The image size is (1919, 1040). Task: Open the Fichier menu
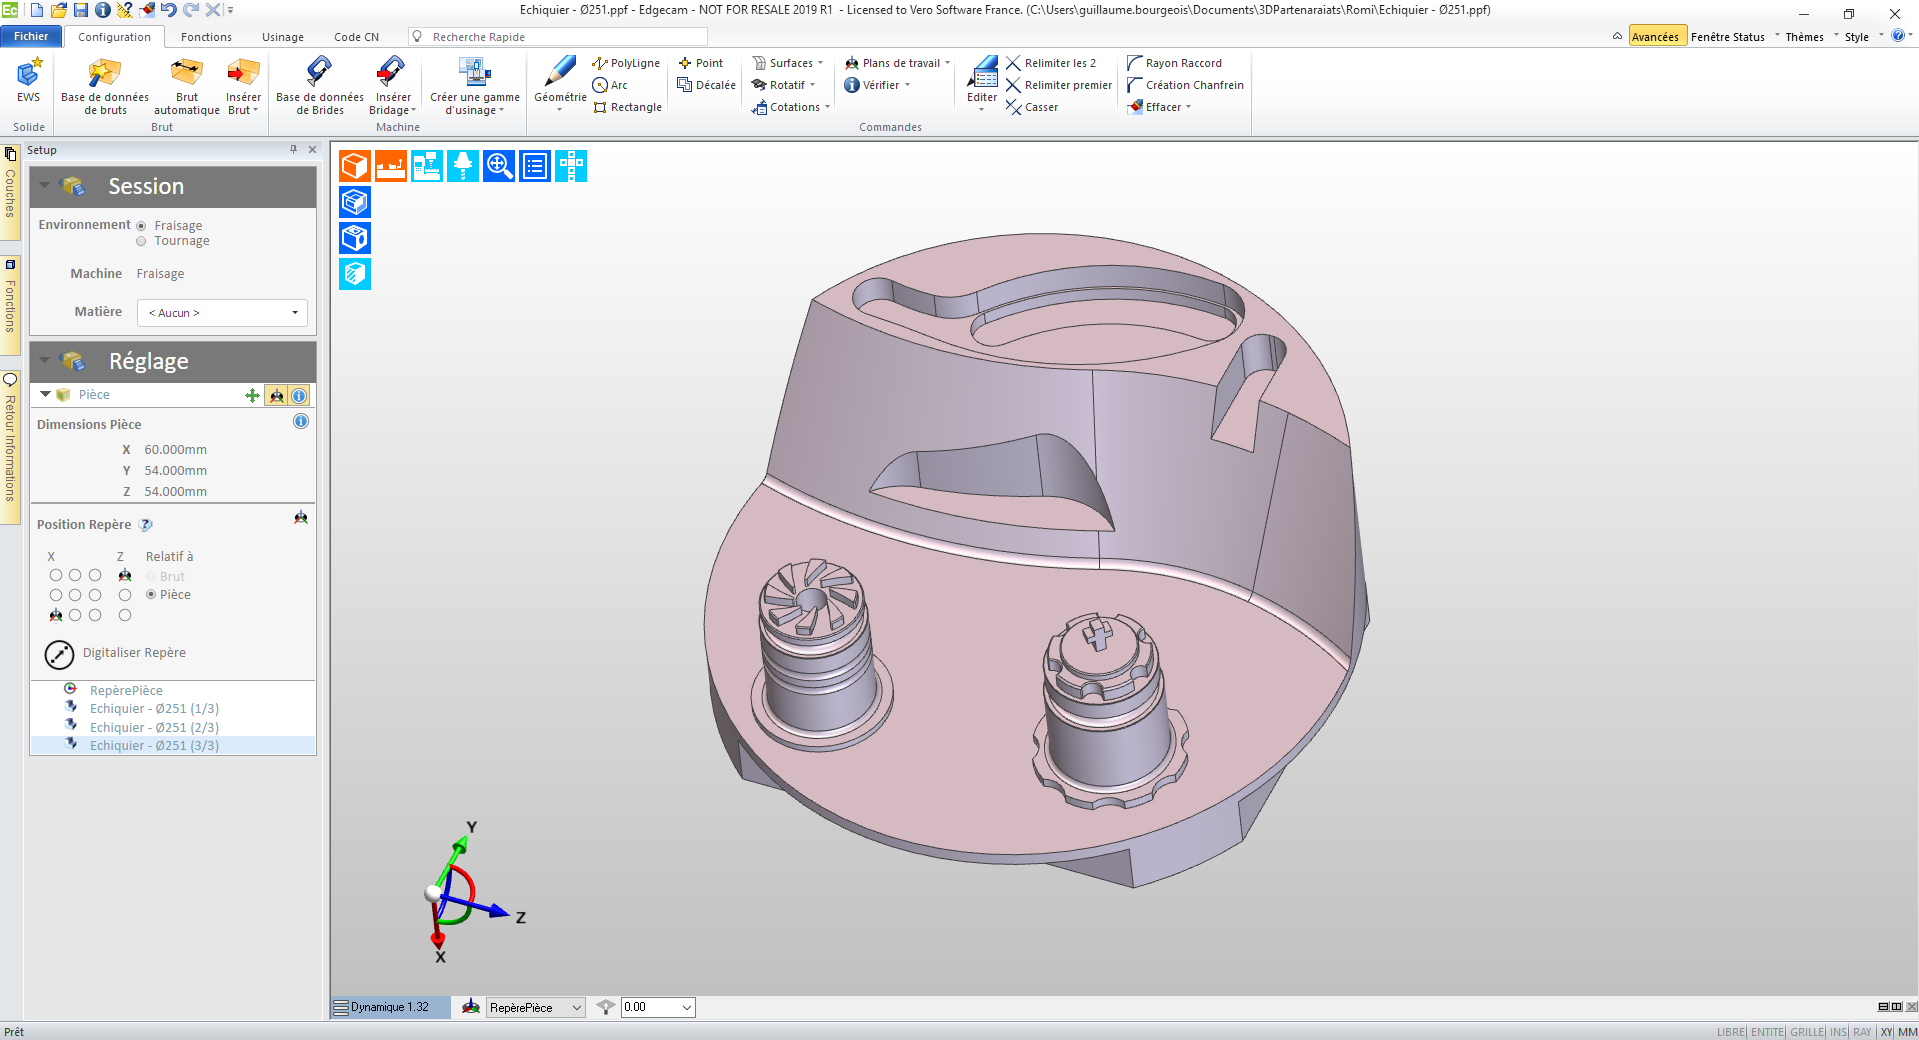[31, 37]
